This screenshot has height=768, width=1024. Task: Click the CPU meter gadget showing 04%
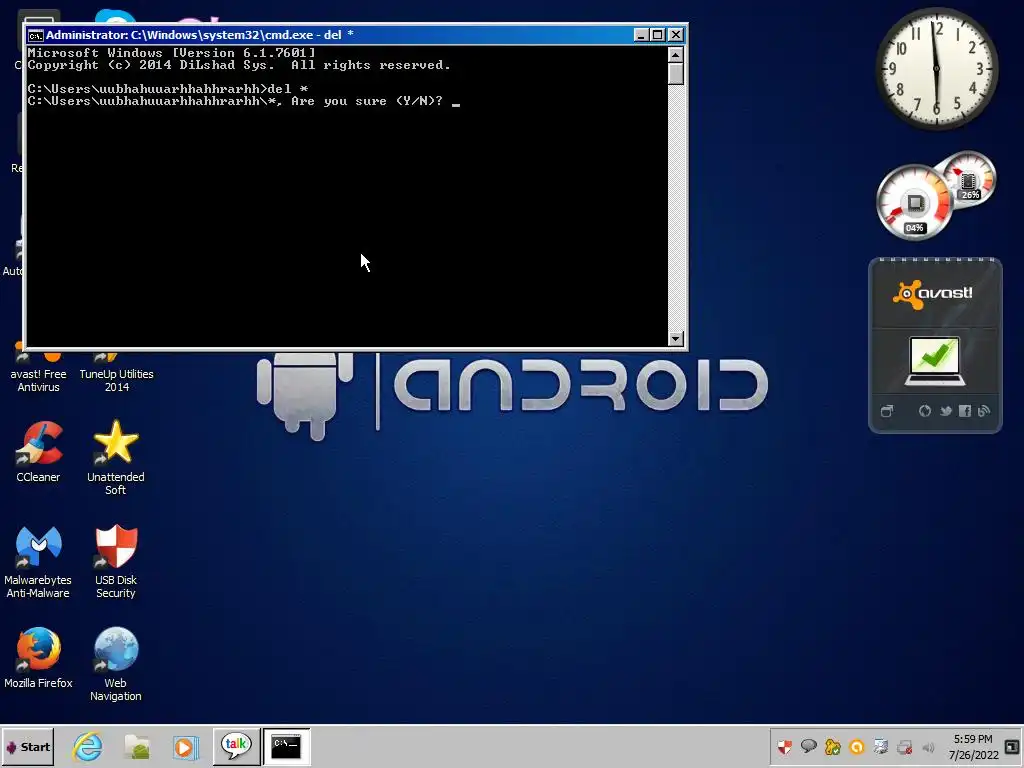(914, 204)
